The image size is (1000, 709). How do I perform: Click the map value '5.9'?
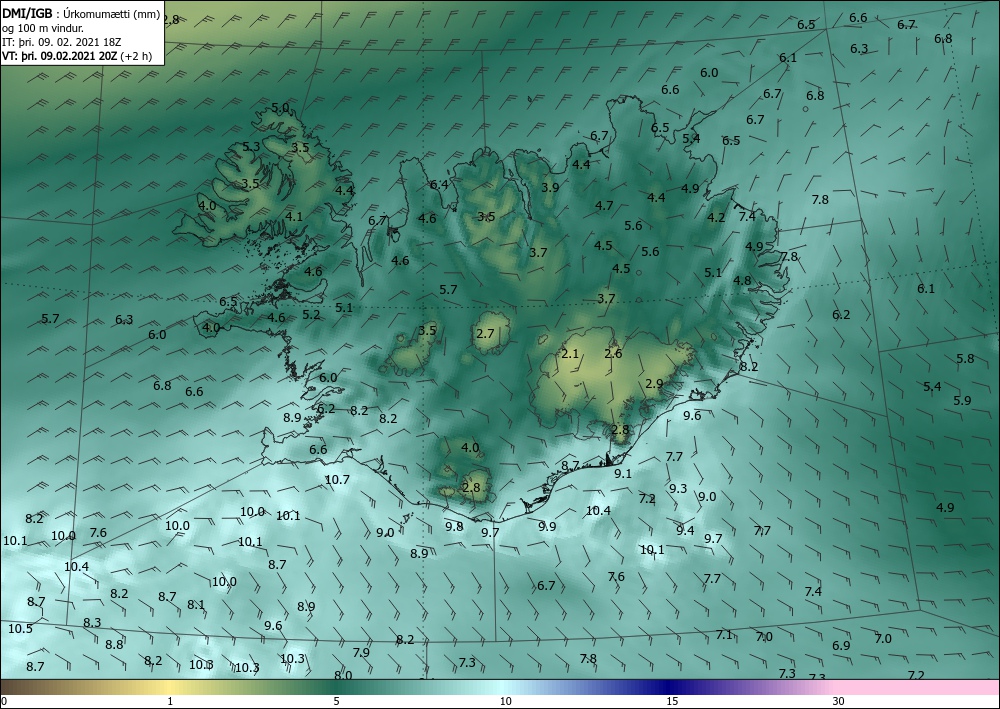coord(962,400)
